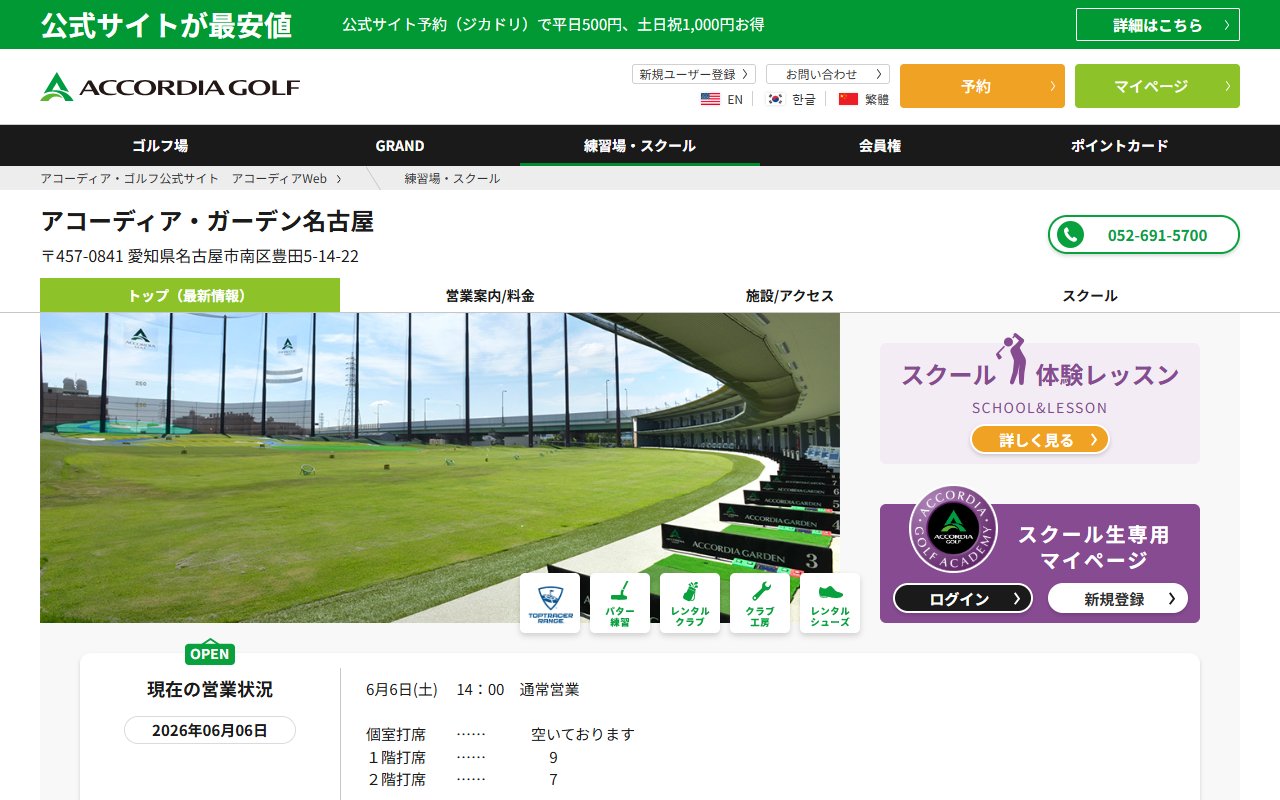Click the Accordia Golf logo
The height and width of the screenshot is (800, 1280).
170,87
